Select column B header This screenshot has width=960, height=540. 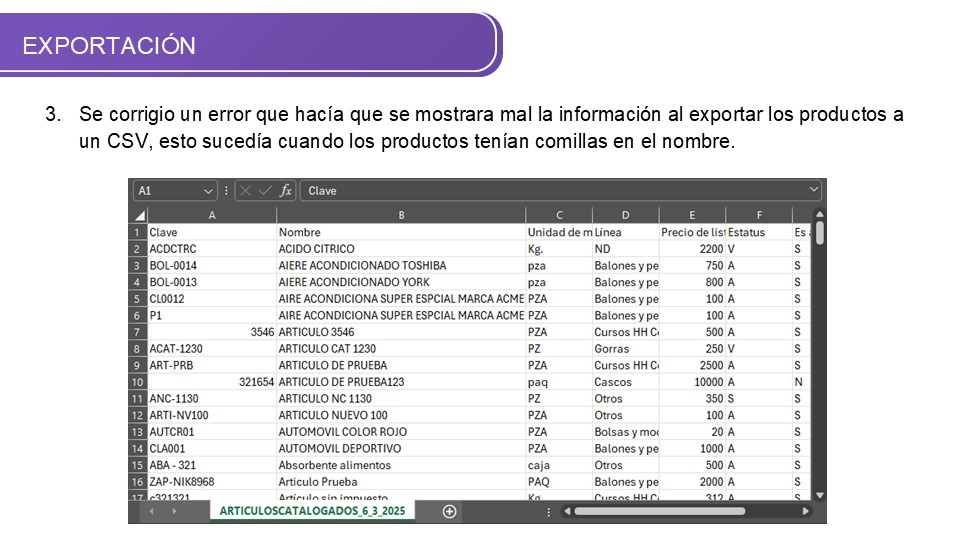coord(401,215)
